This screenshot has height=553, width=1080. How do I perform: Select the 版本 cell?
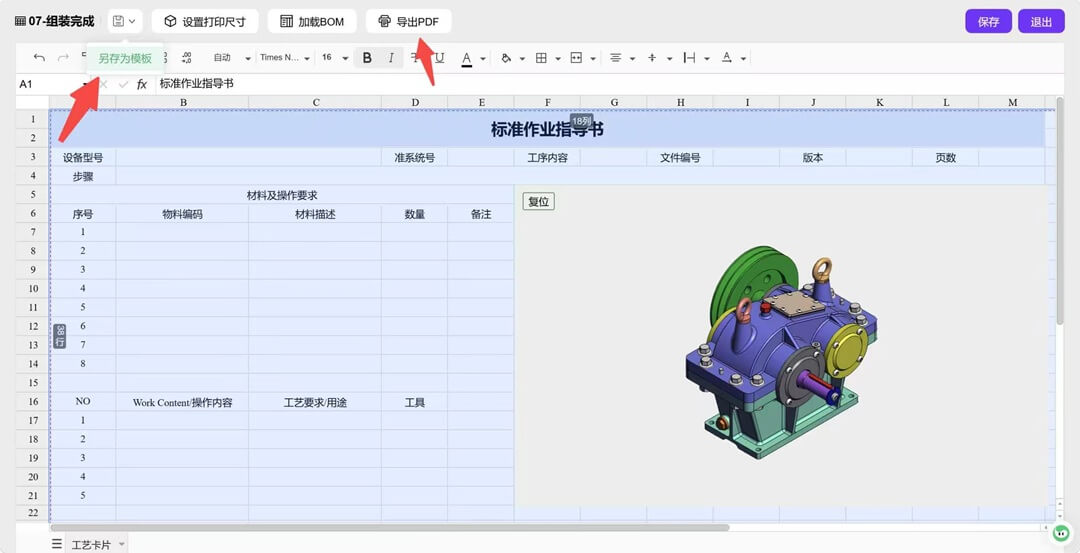tap(813, 158)
